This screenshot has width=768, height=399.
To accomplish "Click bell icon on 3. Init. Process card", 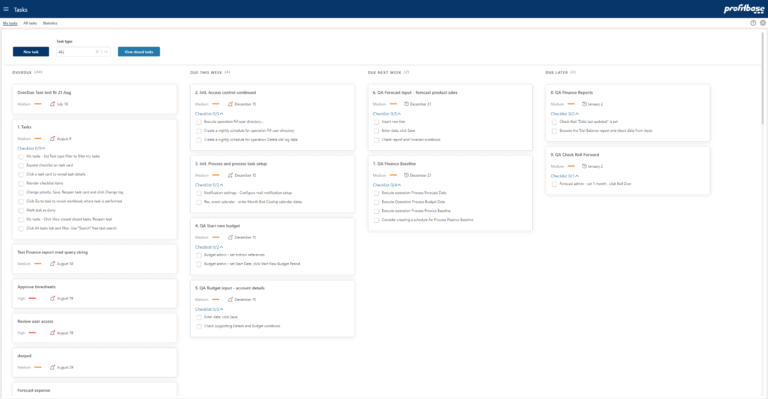I will [230, 175].
